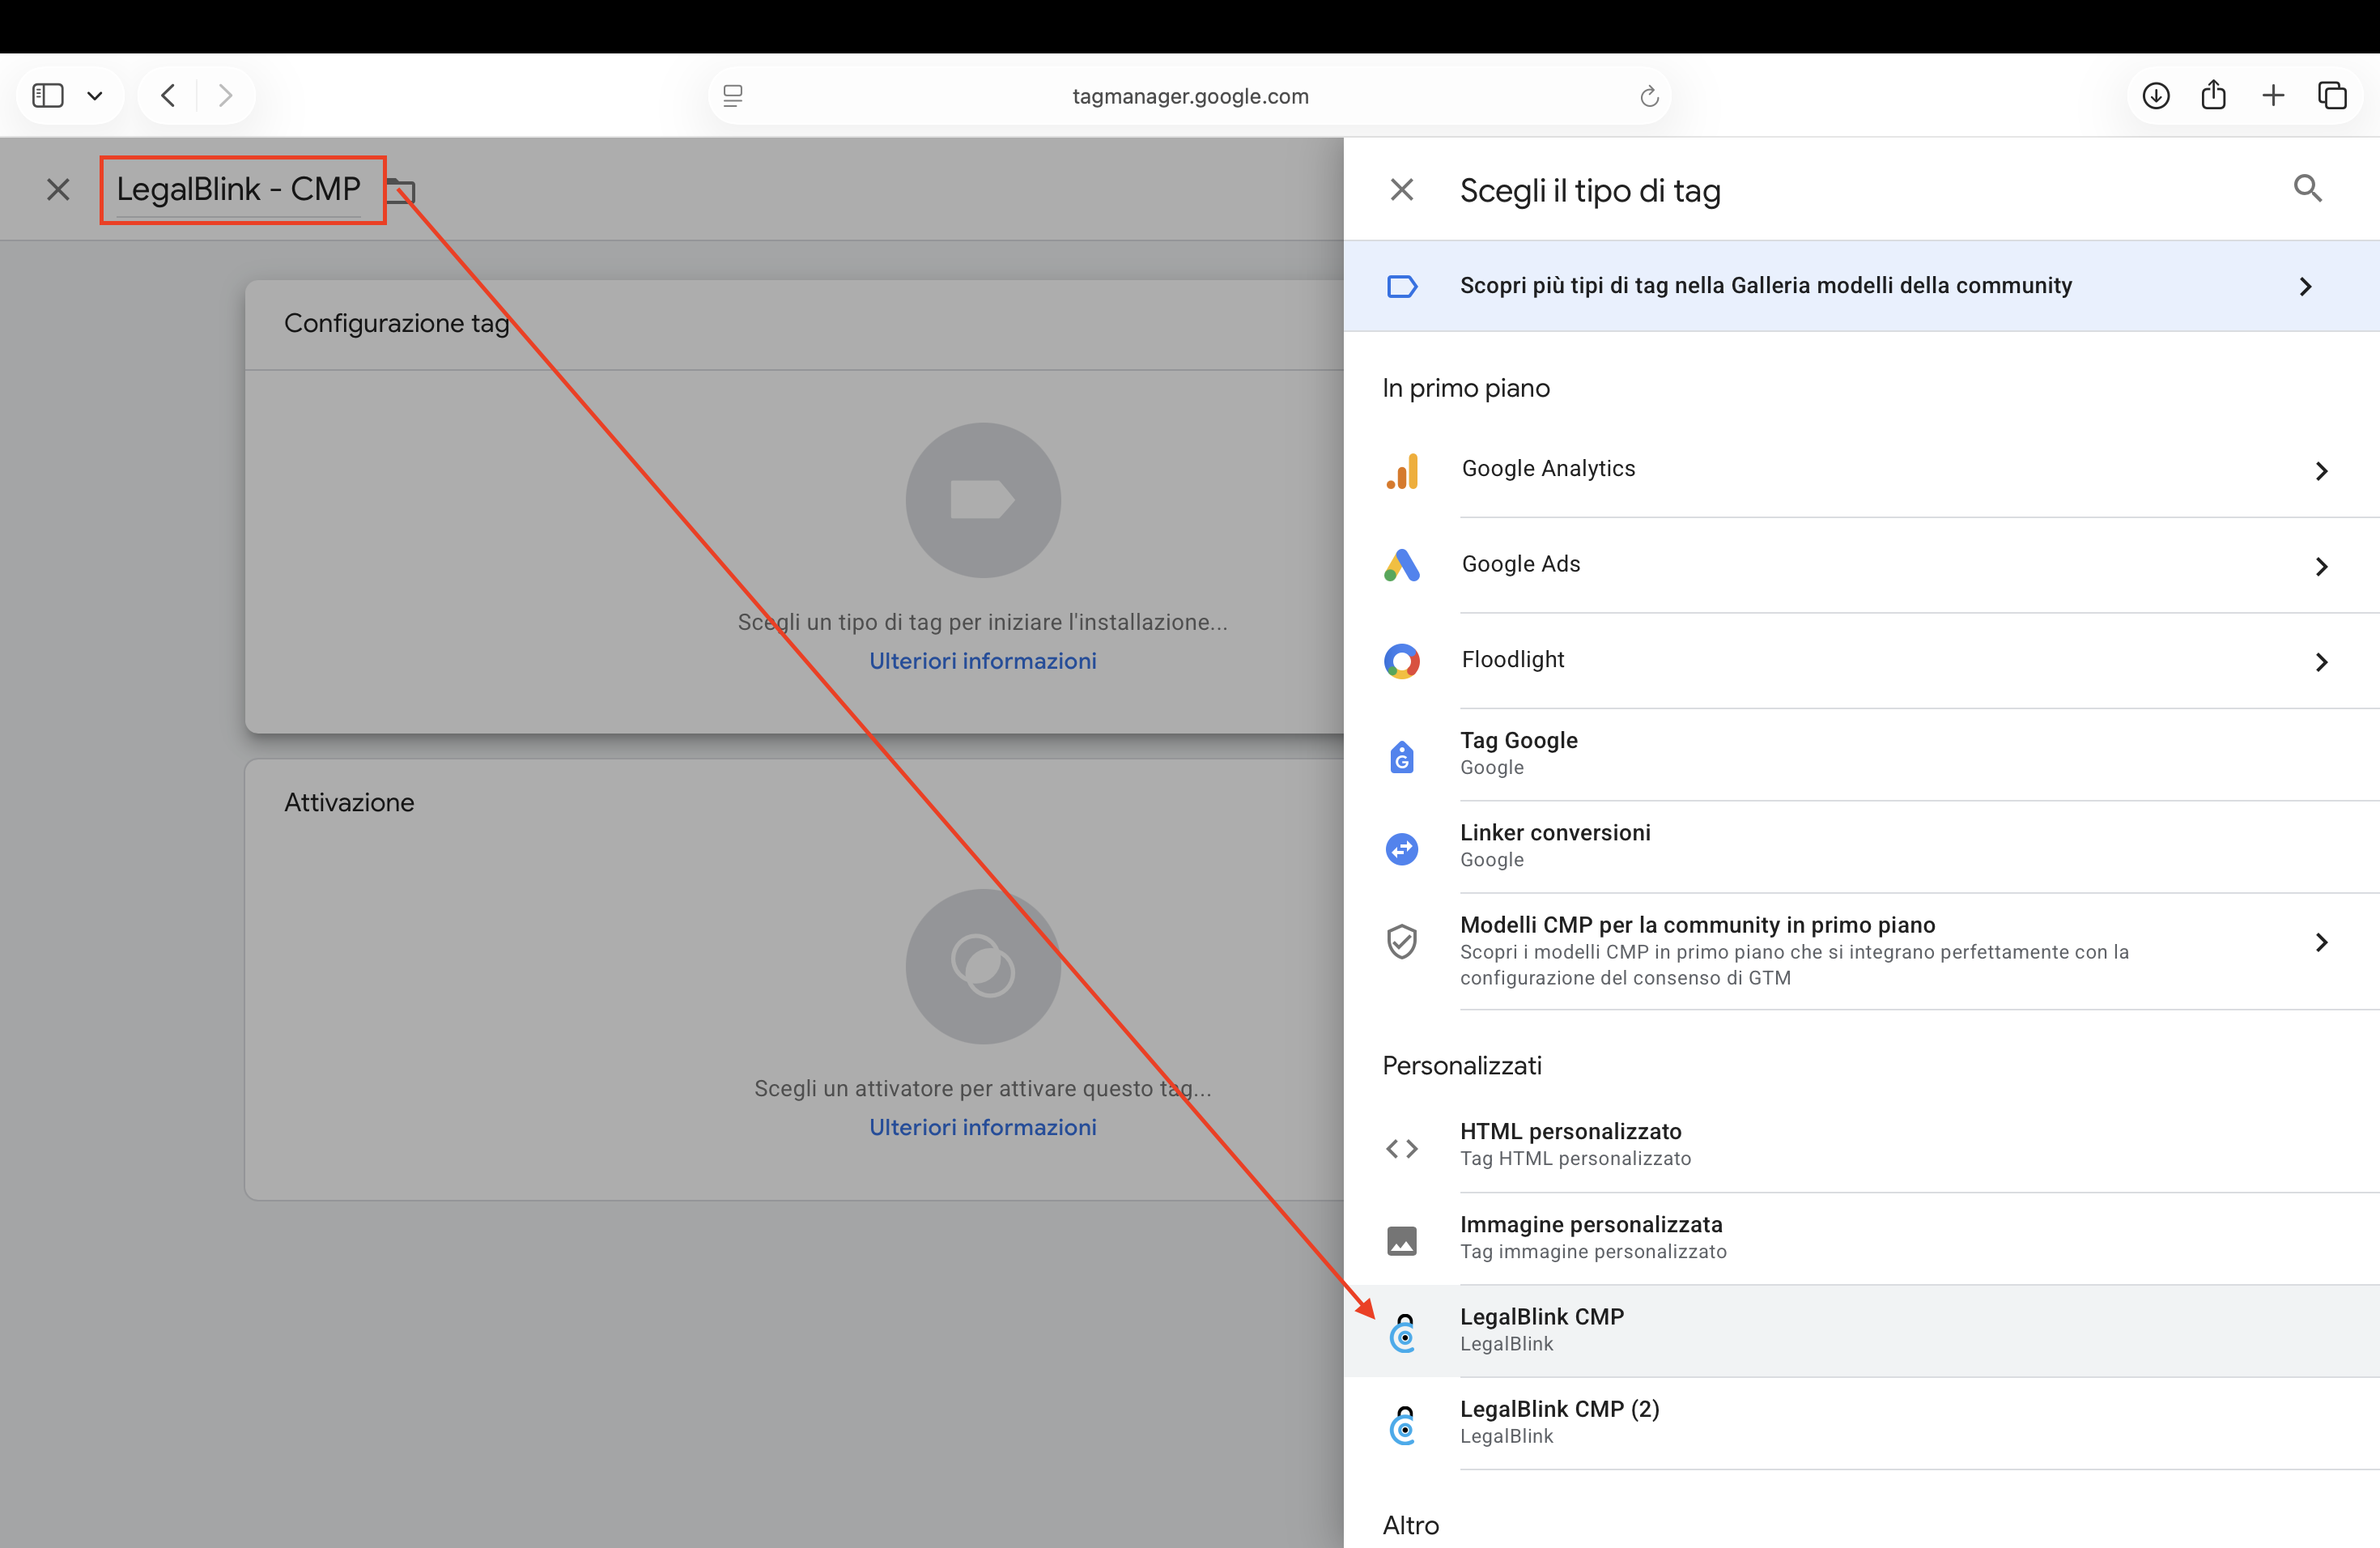The image size is (2380, 1548).
Task: Open Safari downloads icon
Action: coord(2156,96)
